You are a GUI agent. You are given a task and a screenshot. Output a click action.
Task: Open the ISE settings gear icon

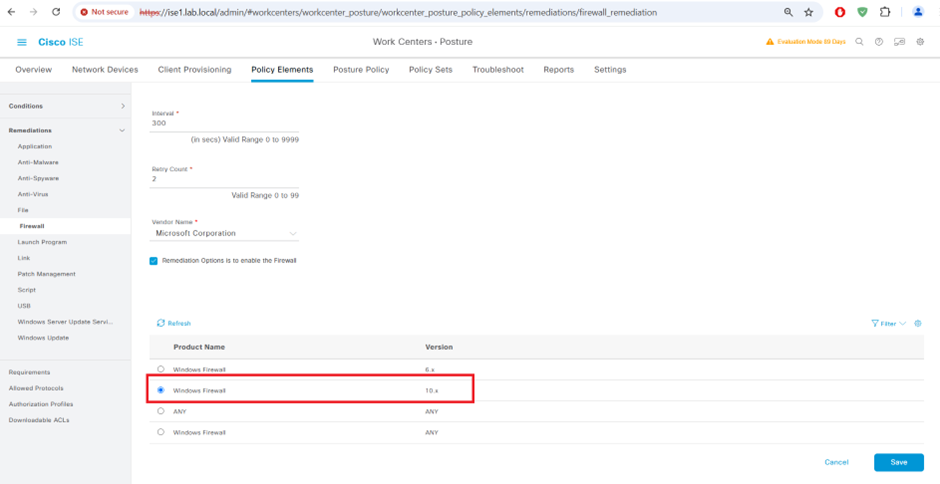[x=920, y=42]
